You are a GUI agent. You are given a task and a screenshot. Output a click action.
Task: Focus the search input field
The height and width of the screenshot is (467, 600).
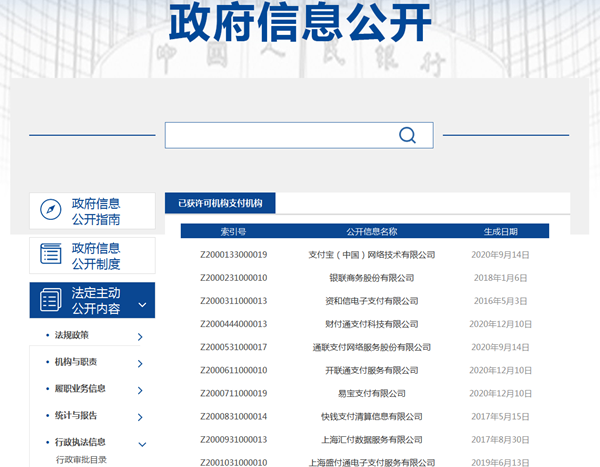pos(299,135)
